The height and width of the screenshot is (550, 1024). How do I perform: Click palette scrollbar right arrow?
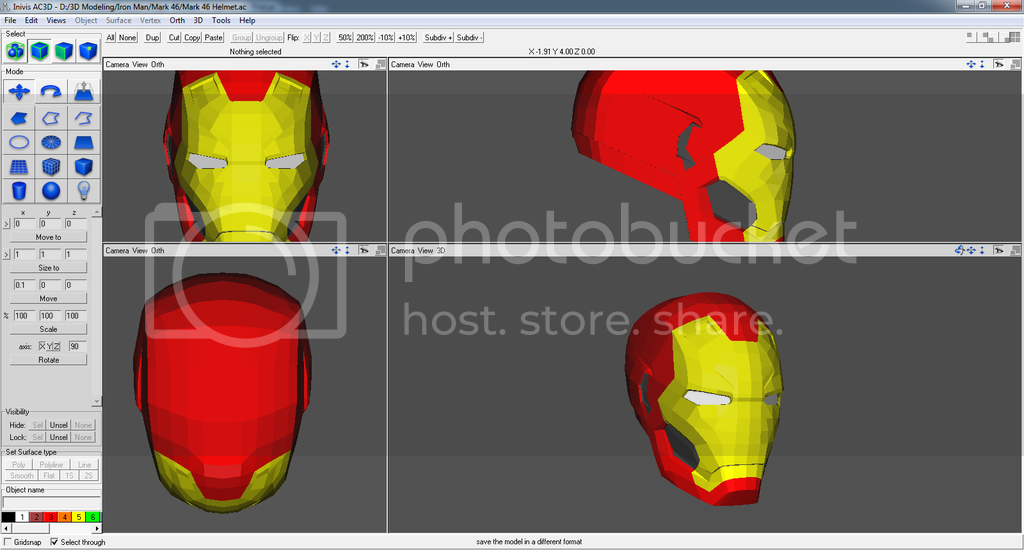(97, 528)
